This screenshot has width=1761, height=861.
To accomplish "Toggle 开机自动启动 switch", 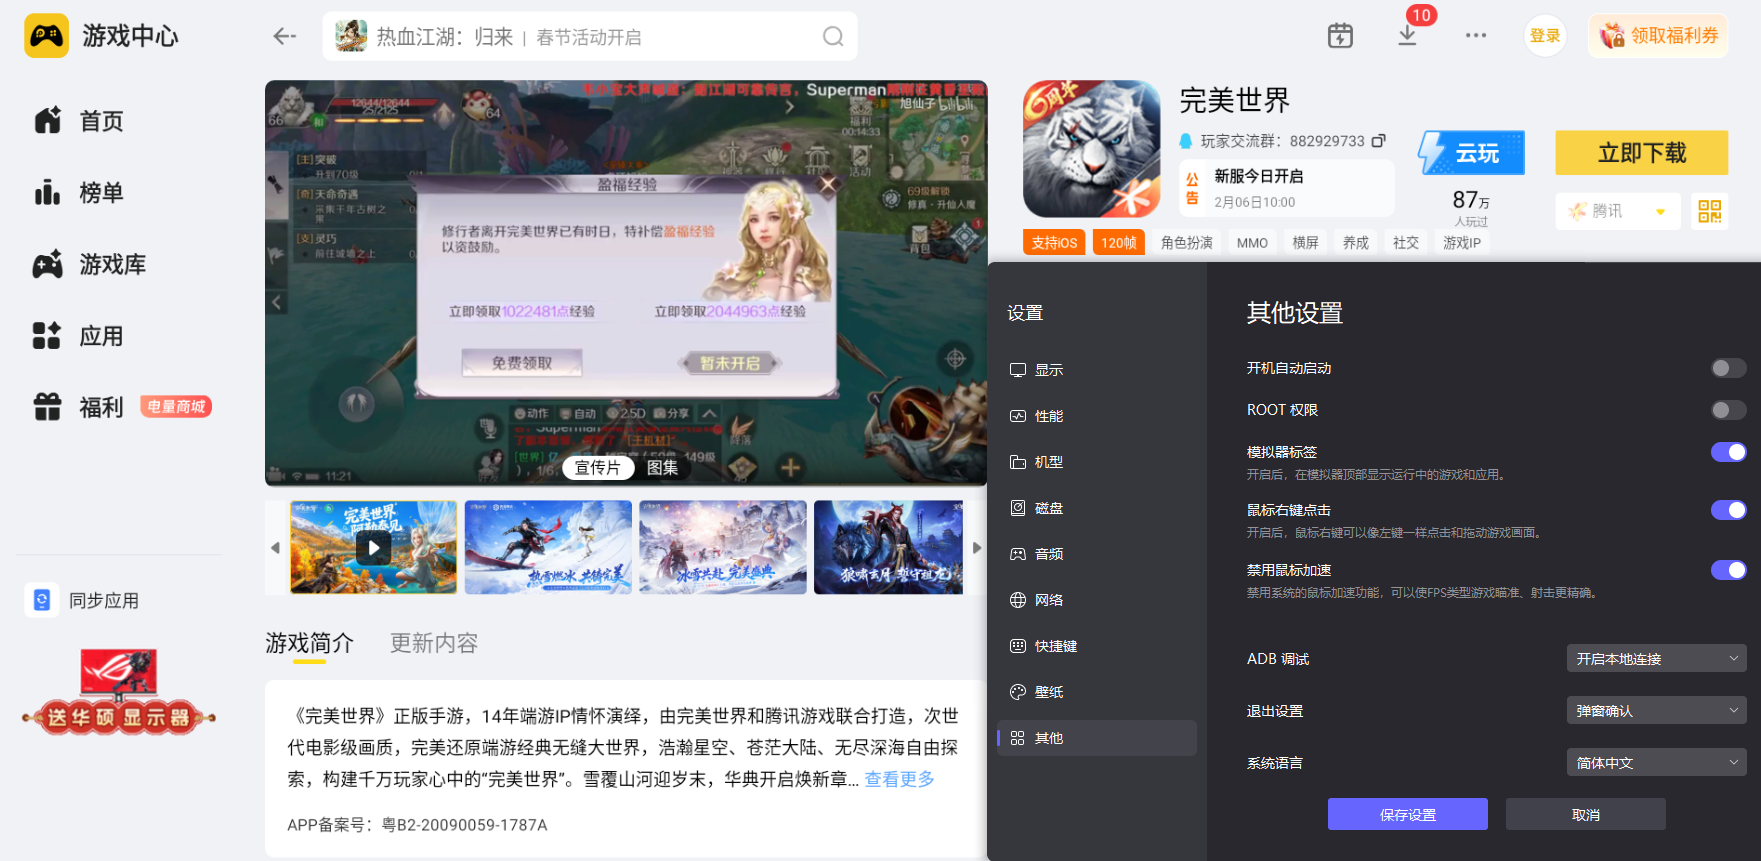I will coord(1728,368).
